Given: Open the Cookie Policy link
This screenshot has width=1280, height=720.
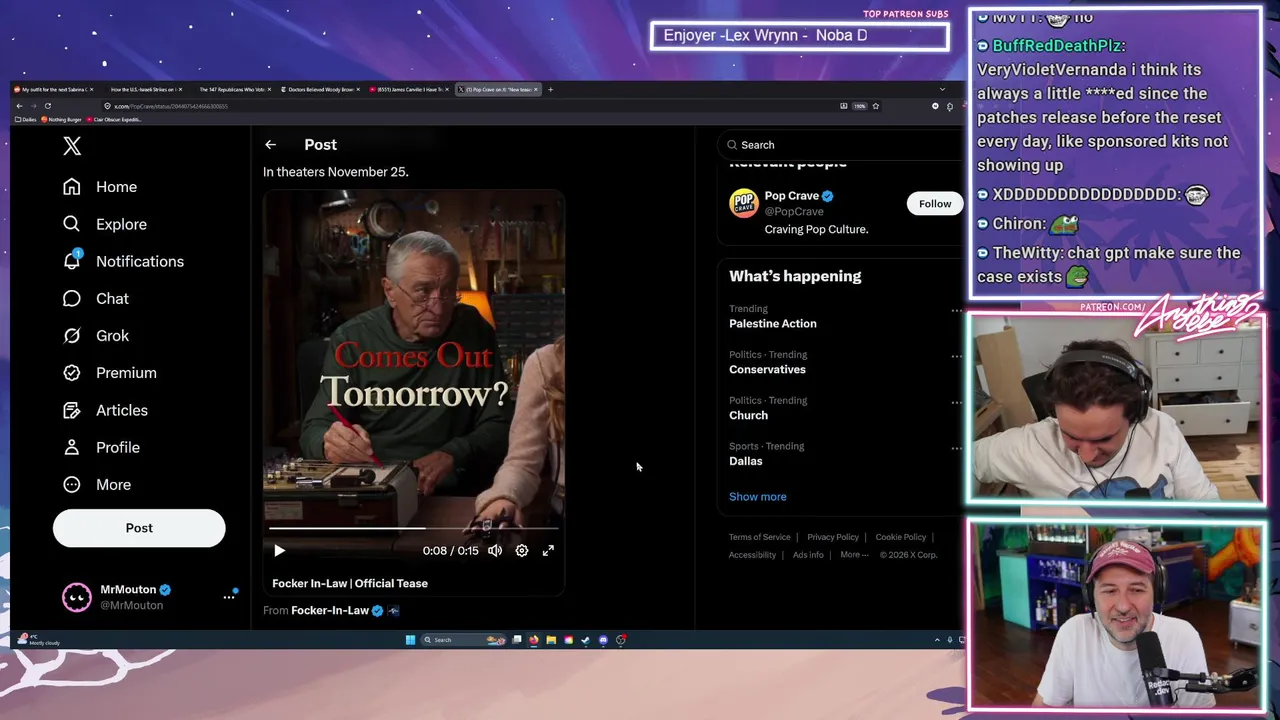Looking at the screenshot, I should [901, 537].
